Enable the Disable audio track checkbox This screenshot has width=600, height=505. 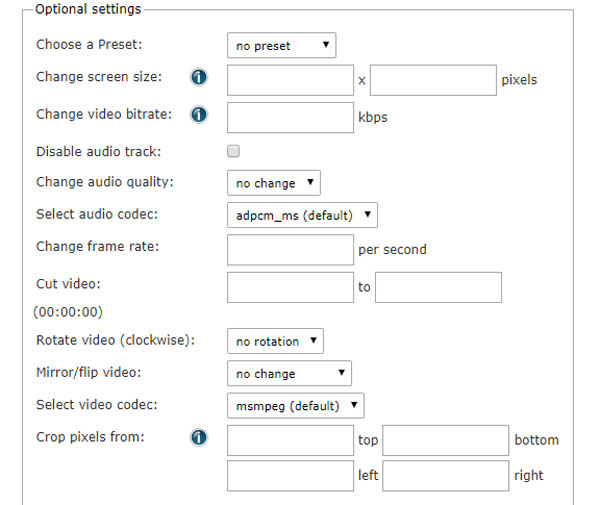[233, 152]
